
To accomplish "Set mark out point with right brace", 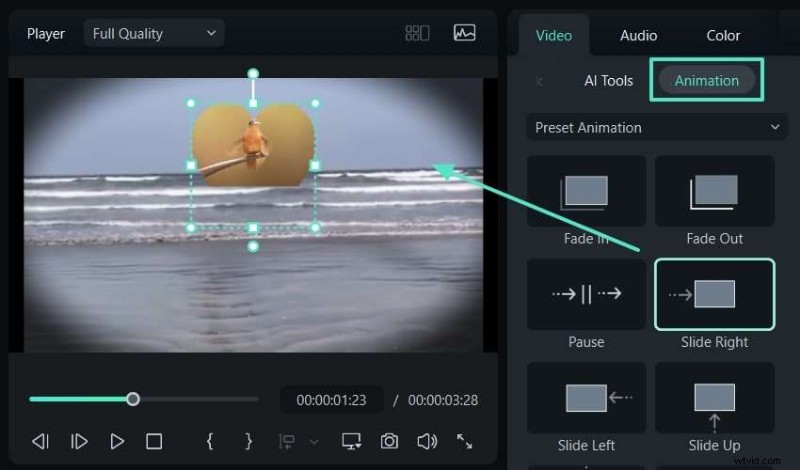I will [x=248, y=441].
